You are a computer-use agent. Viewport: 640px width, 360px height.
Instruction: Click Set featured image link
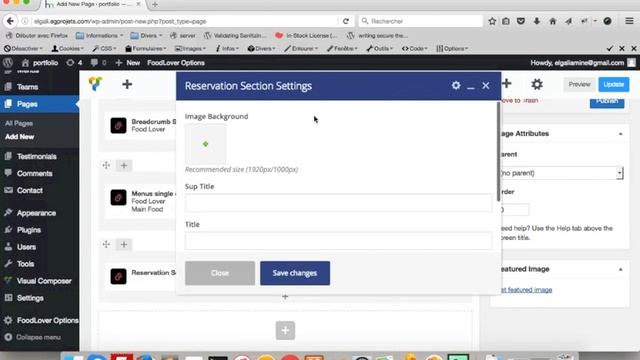pyautogui.click(x=526, y=290)
